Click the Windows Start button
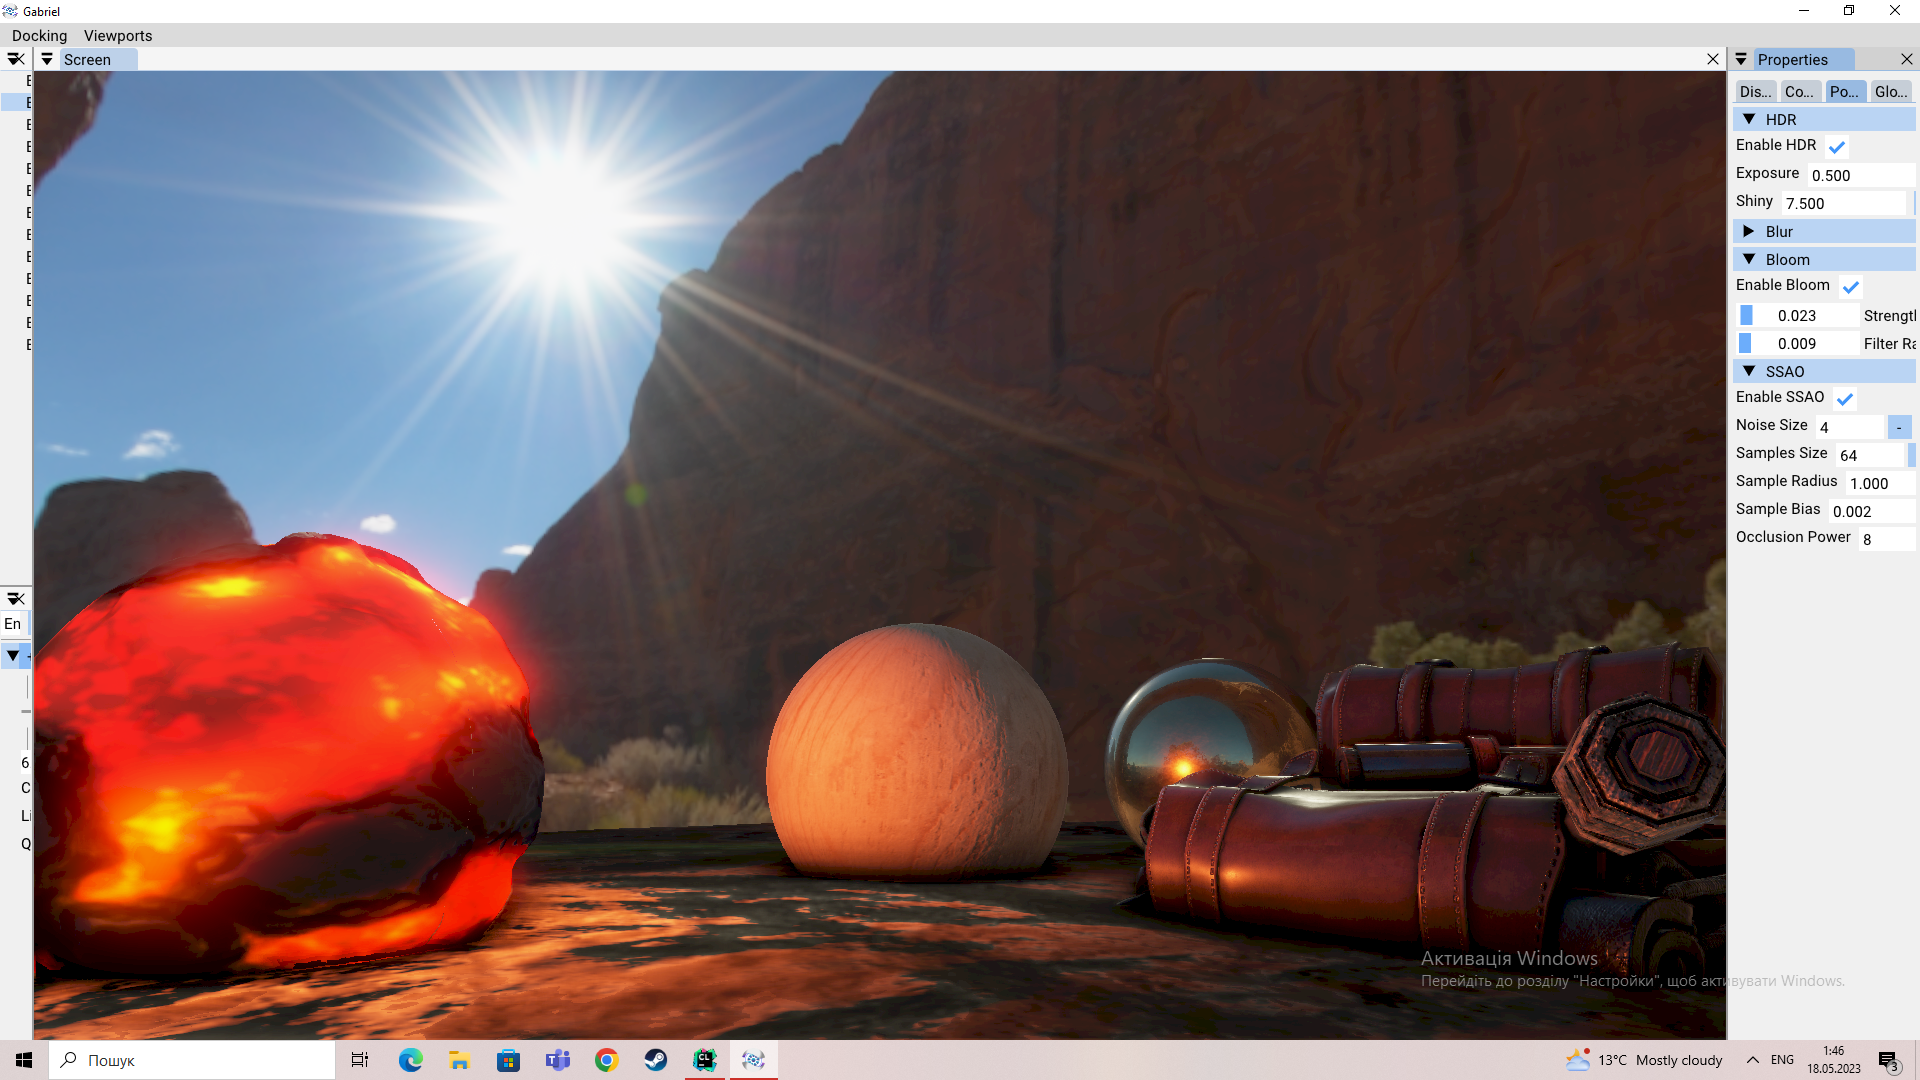This screenshot has width=1920, height=1080. tap(22, 1060)
